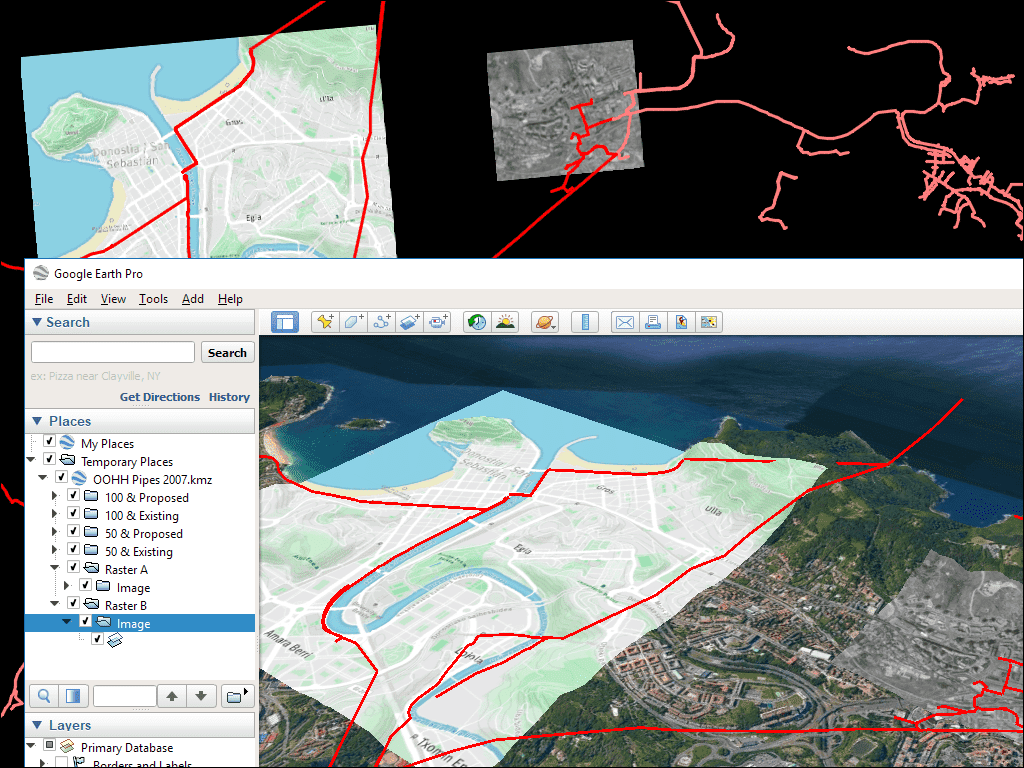Hide the sidebar using toolbar button
Viewport: 1024px width, 768px height.
pyautogui.click(x=285, y=322)
